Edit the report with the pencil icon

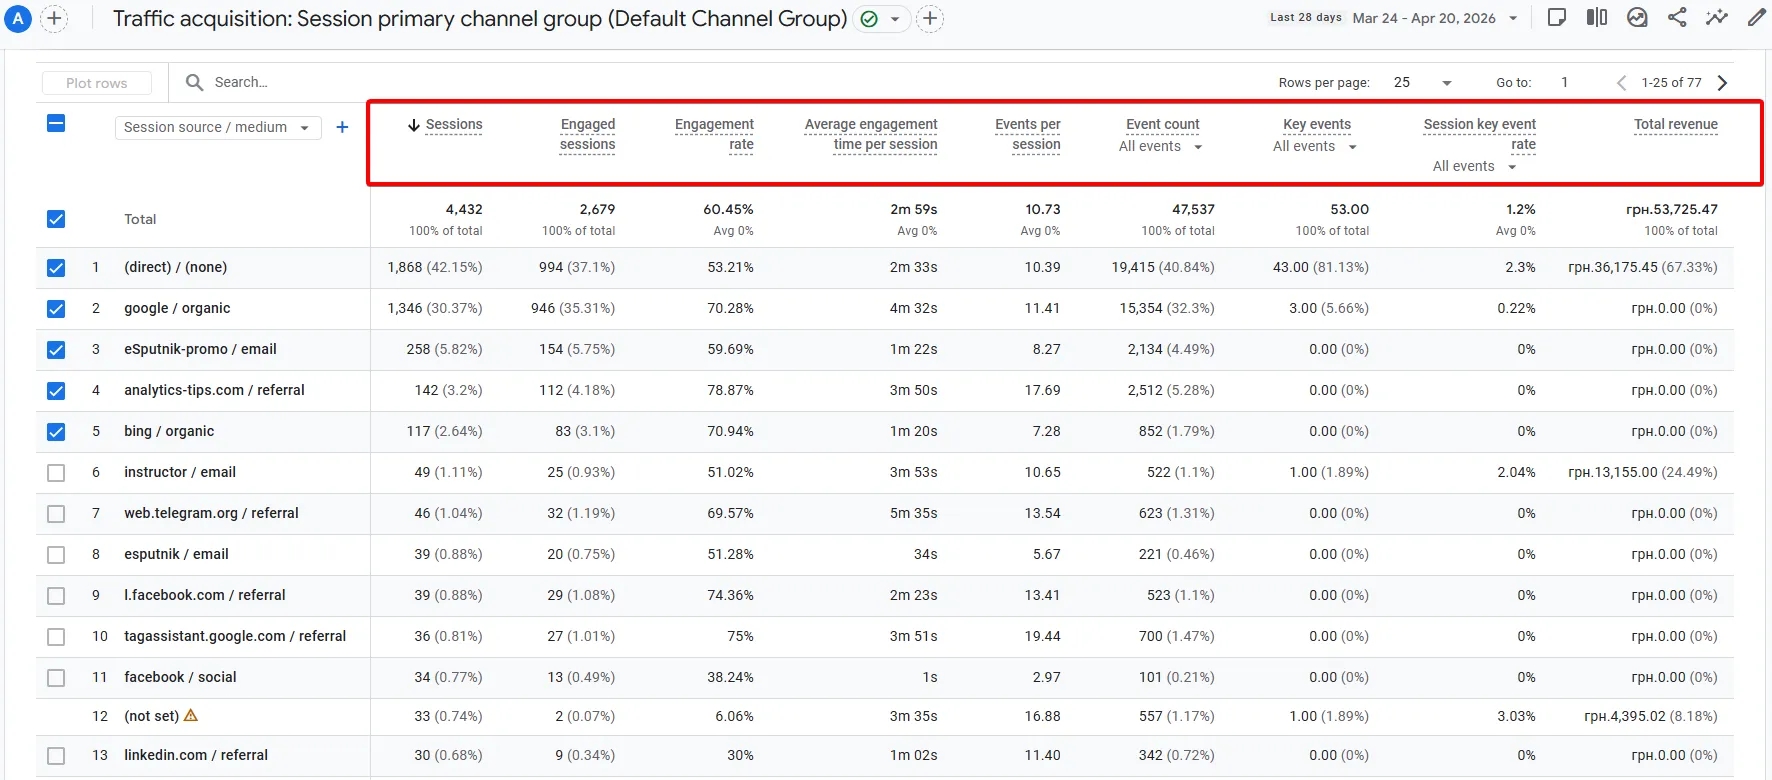1756,17
